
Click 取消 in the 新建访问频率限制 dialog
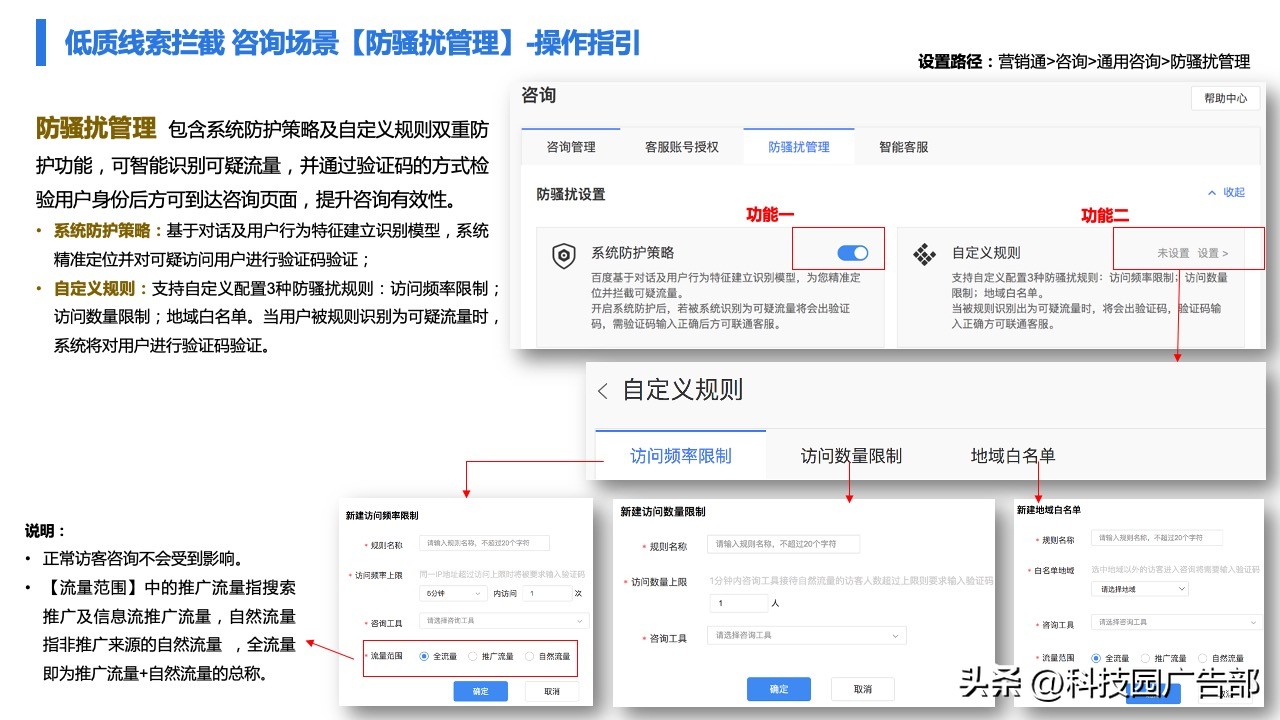pos(552,690)
